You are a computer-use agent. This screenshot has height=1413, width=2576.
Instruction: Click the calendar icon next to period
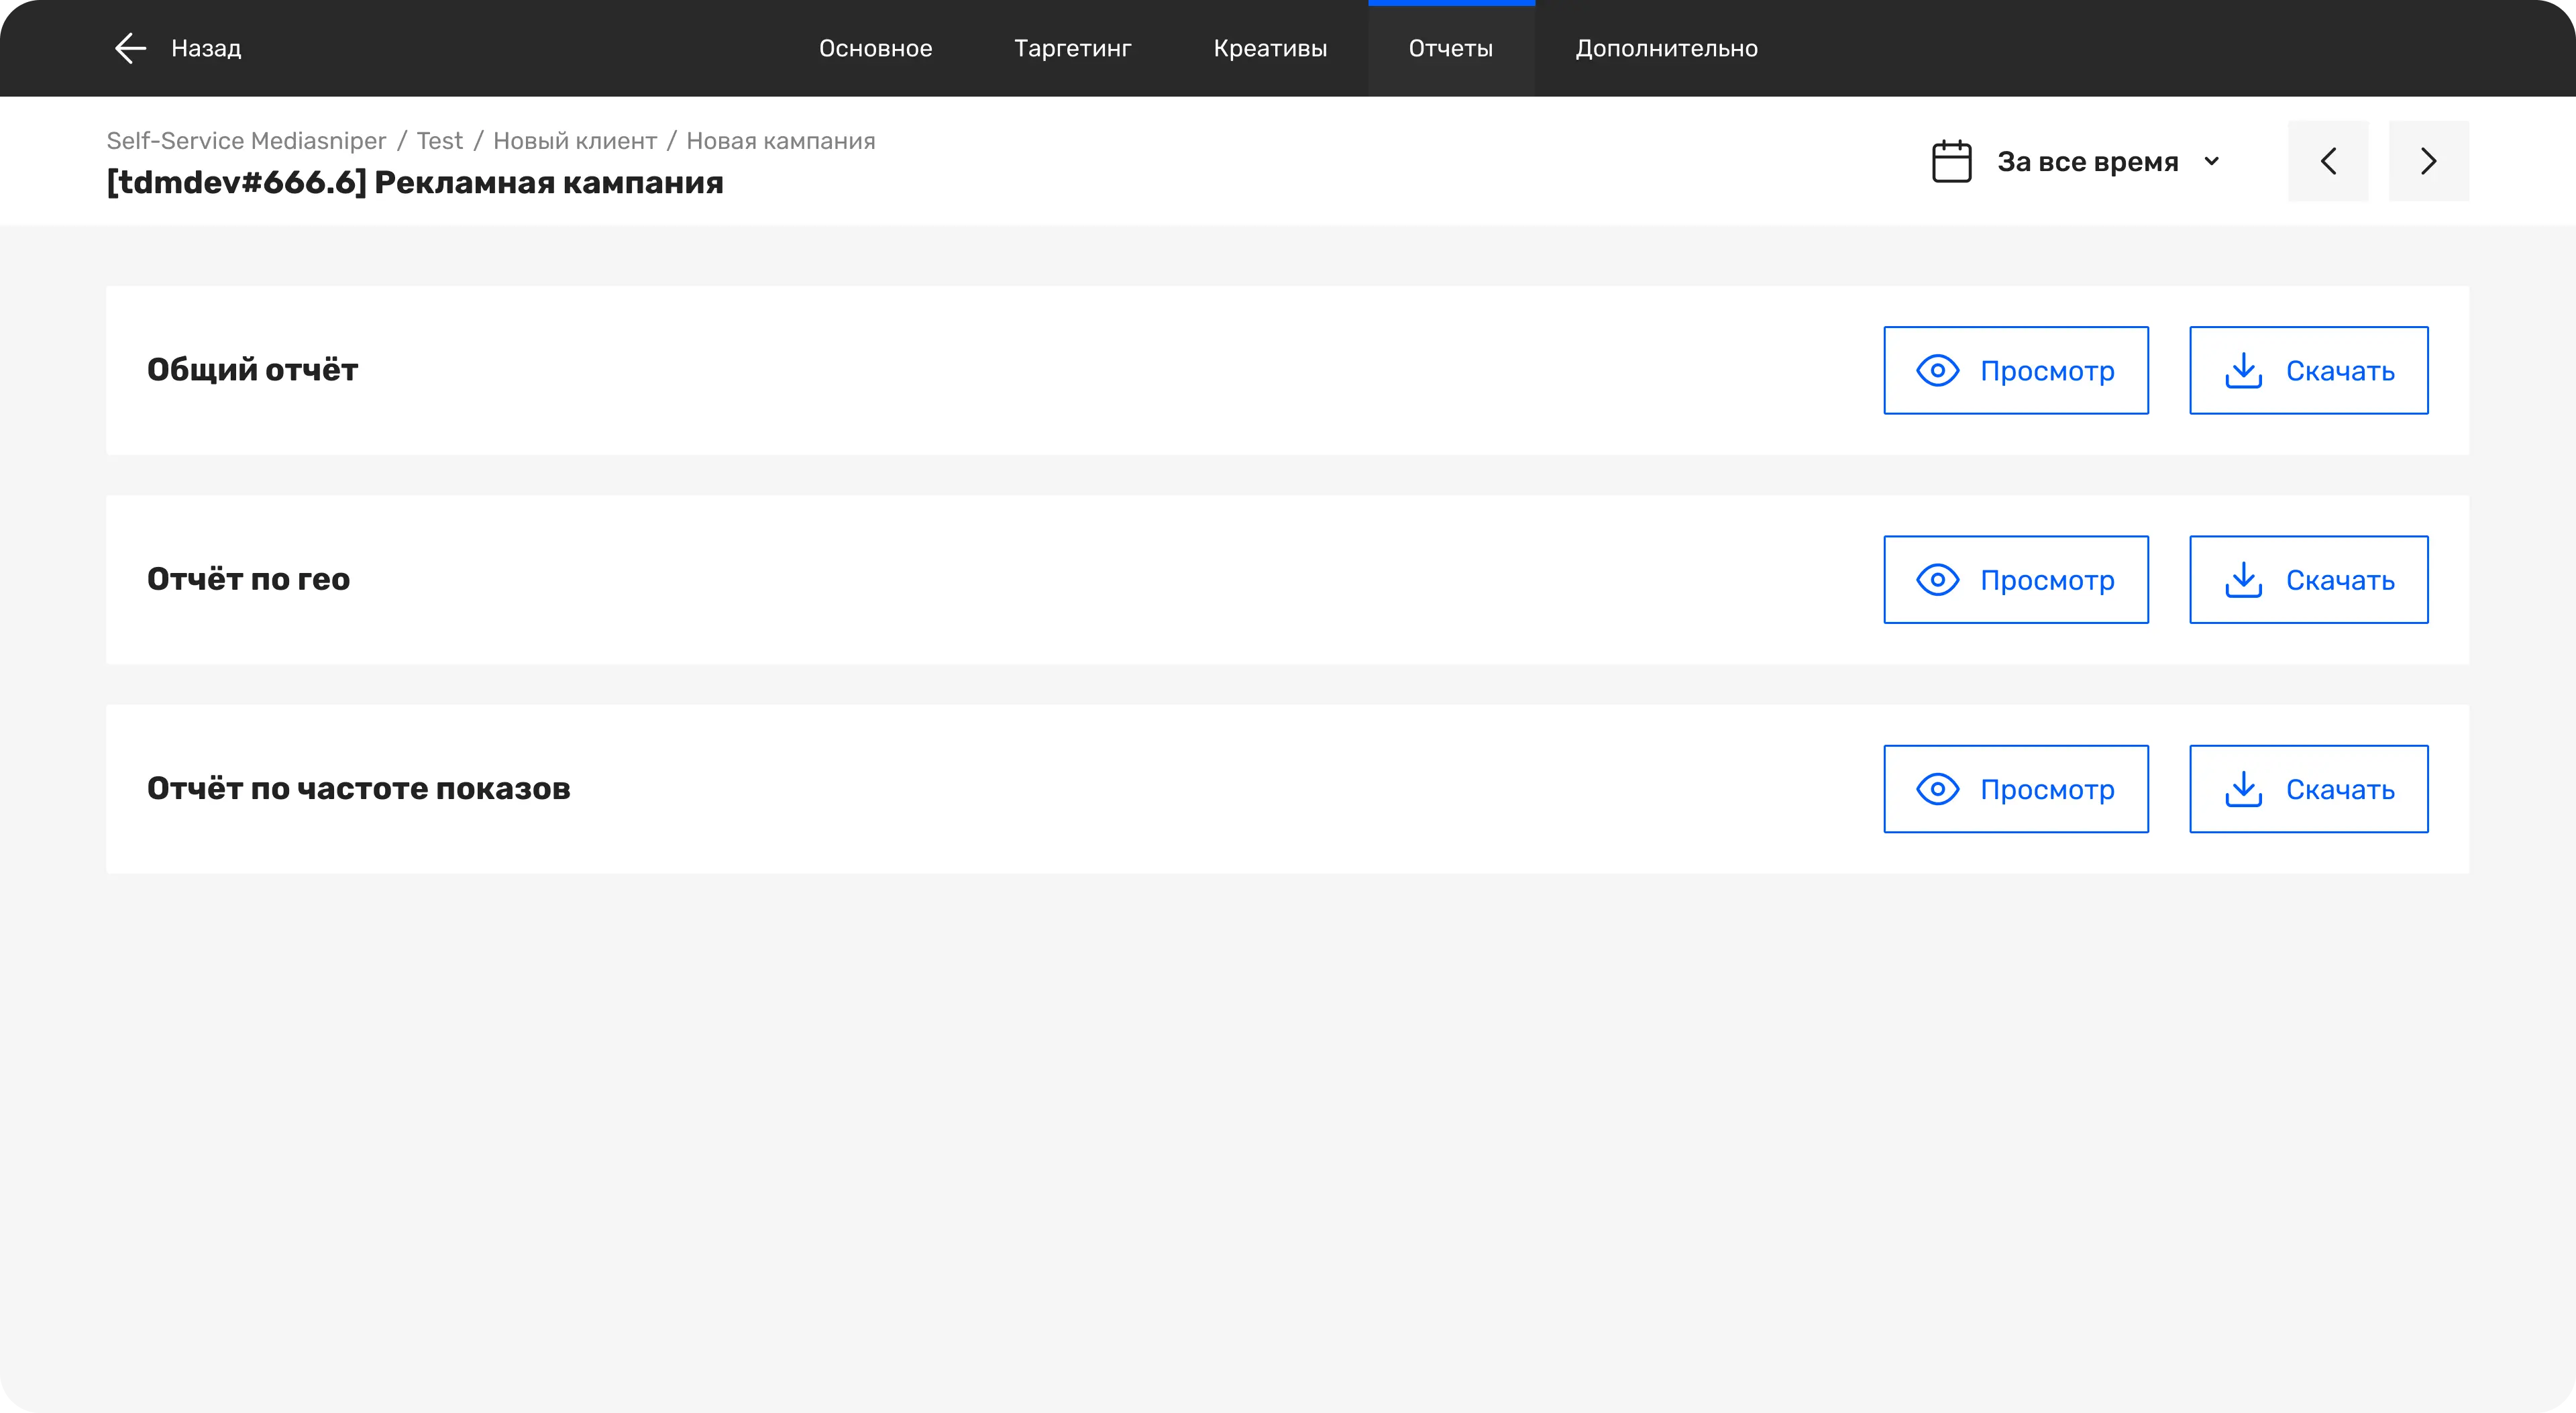pos(1951,162)
